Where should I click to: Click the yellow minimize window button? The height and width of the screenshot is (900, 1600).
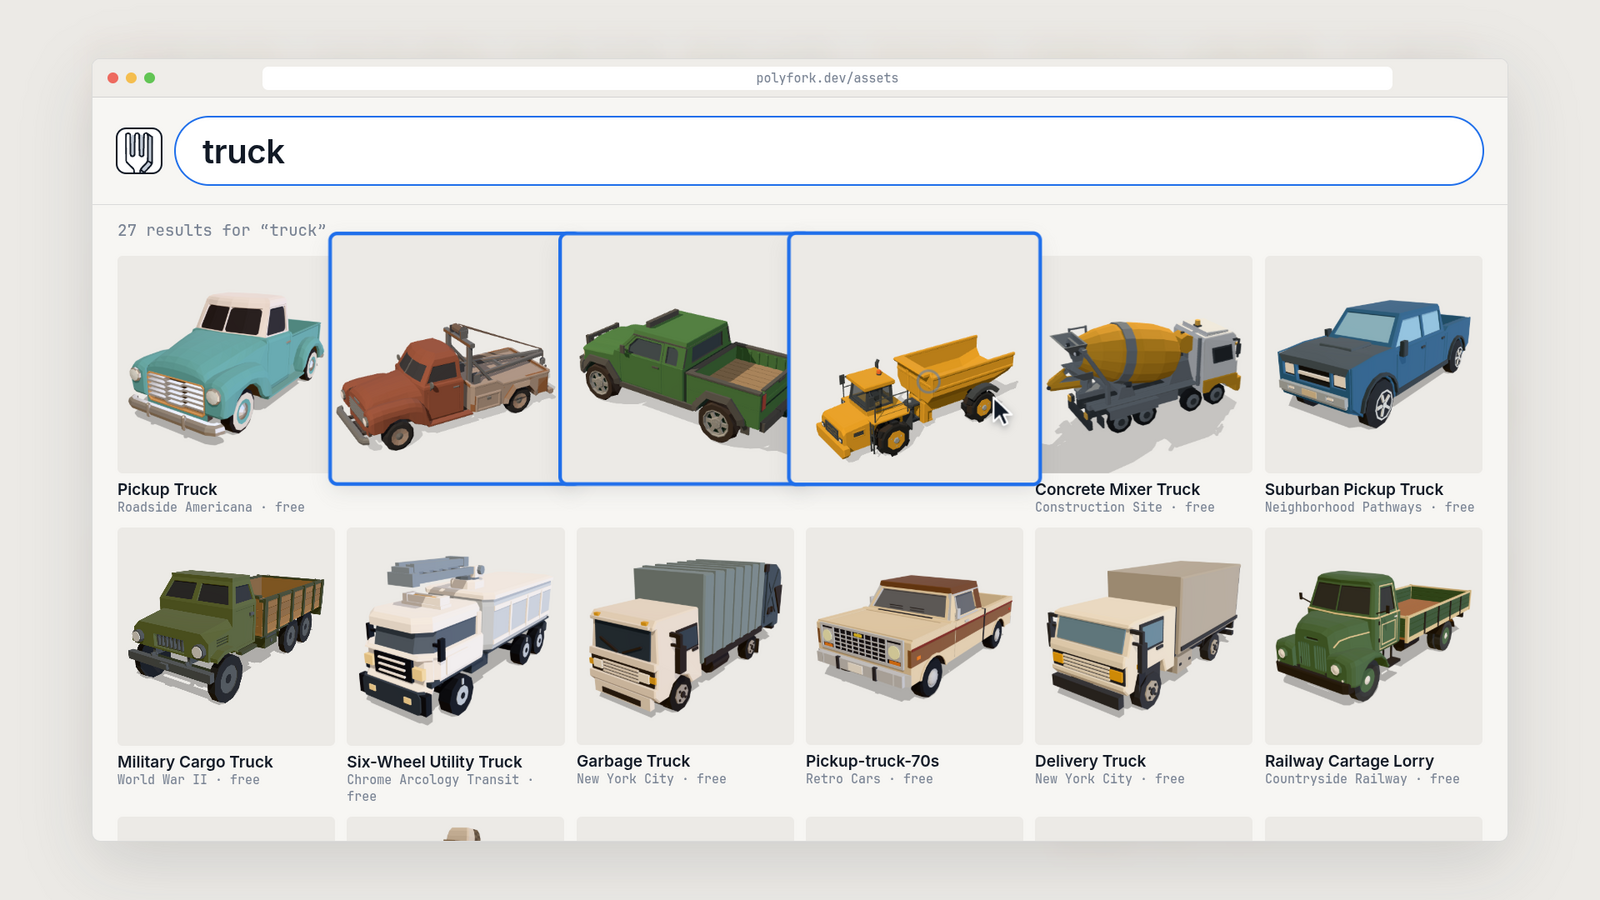click(x=131, y=78)
